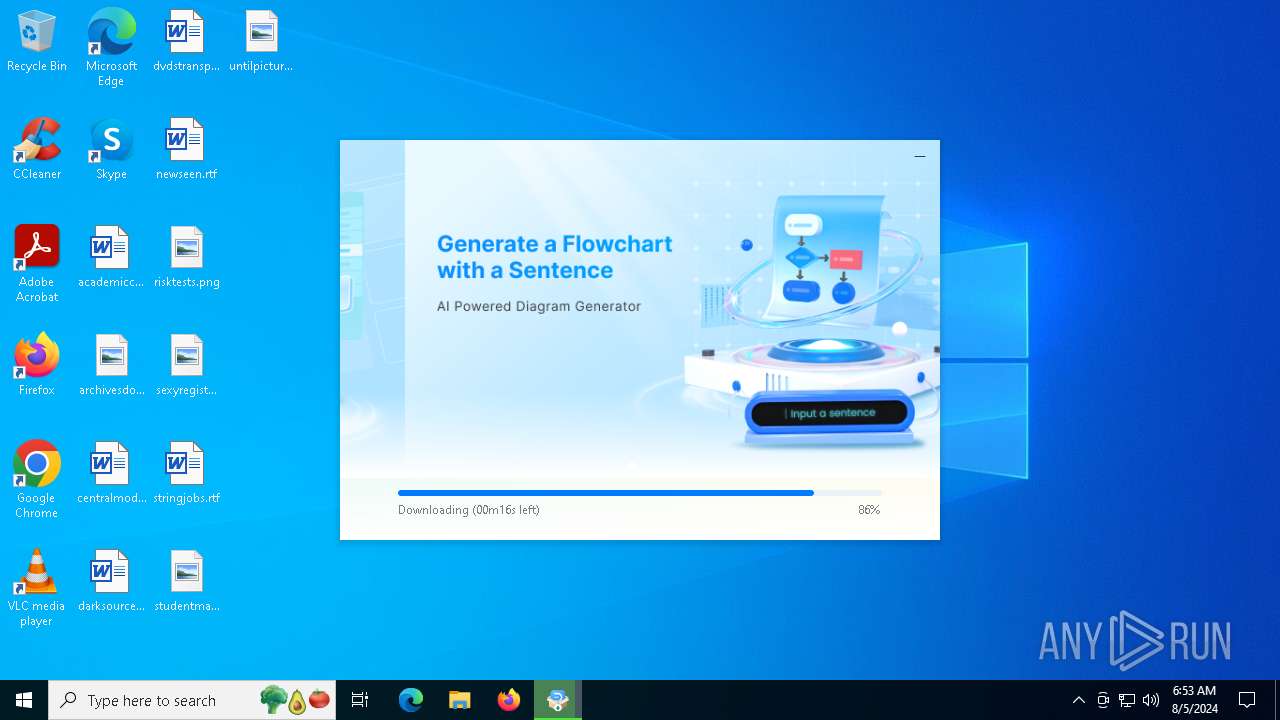This screenshot has width=1280, height=720.
Task: Click the 'Generate a Flowchart with a Sentence' heading
Action: pyautogui.click(x=555, y=257)
